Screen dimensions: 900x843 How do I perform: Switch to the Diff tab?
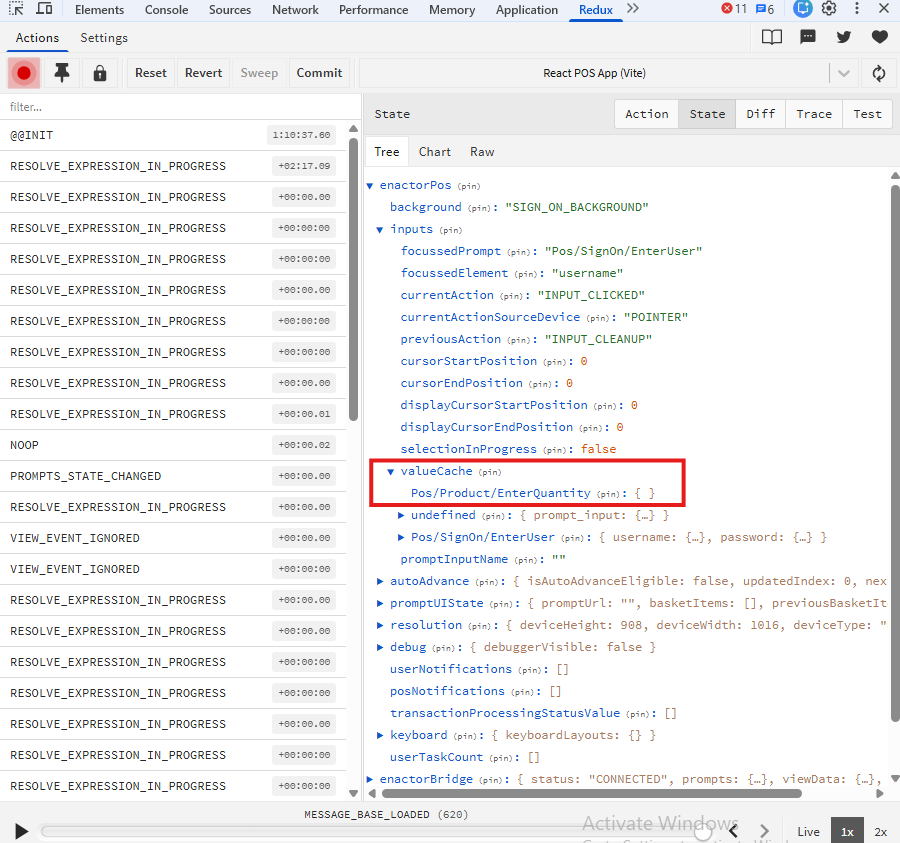point(760,114)
